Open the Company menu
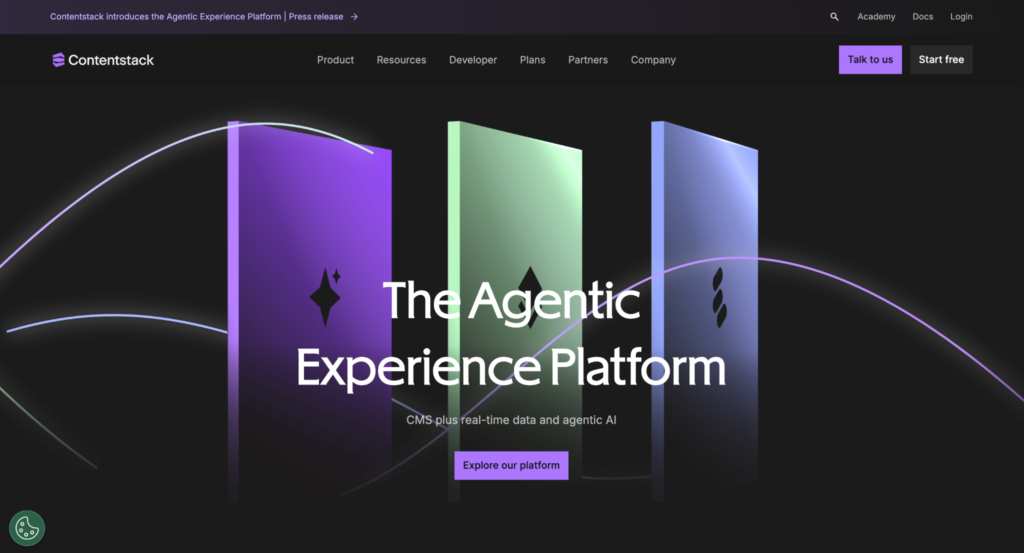 (x=653, y=60)
